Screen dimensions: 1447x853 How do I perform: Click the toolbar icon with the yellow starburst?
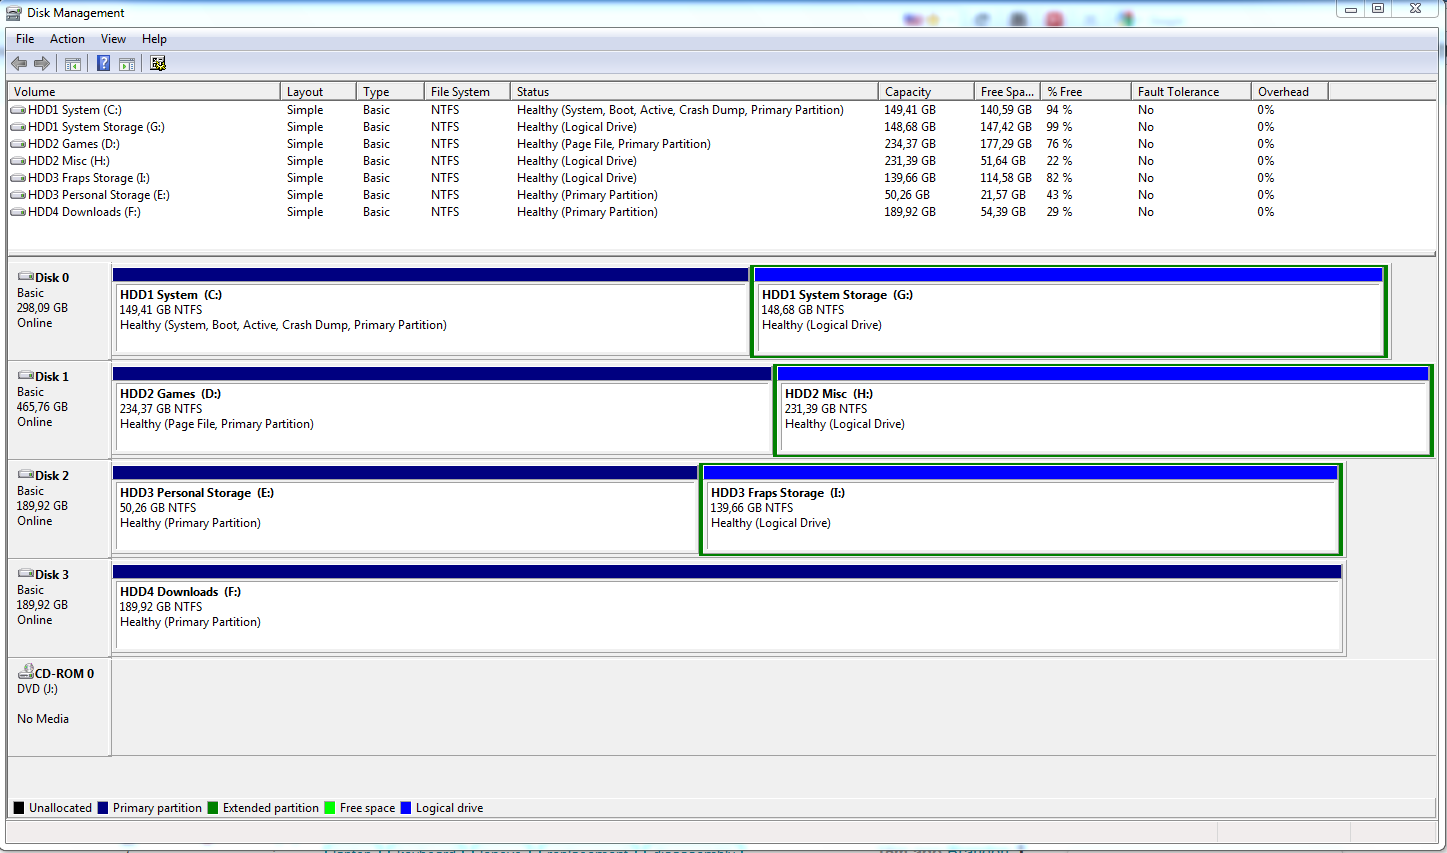coord(158,64)
